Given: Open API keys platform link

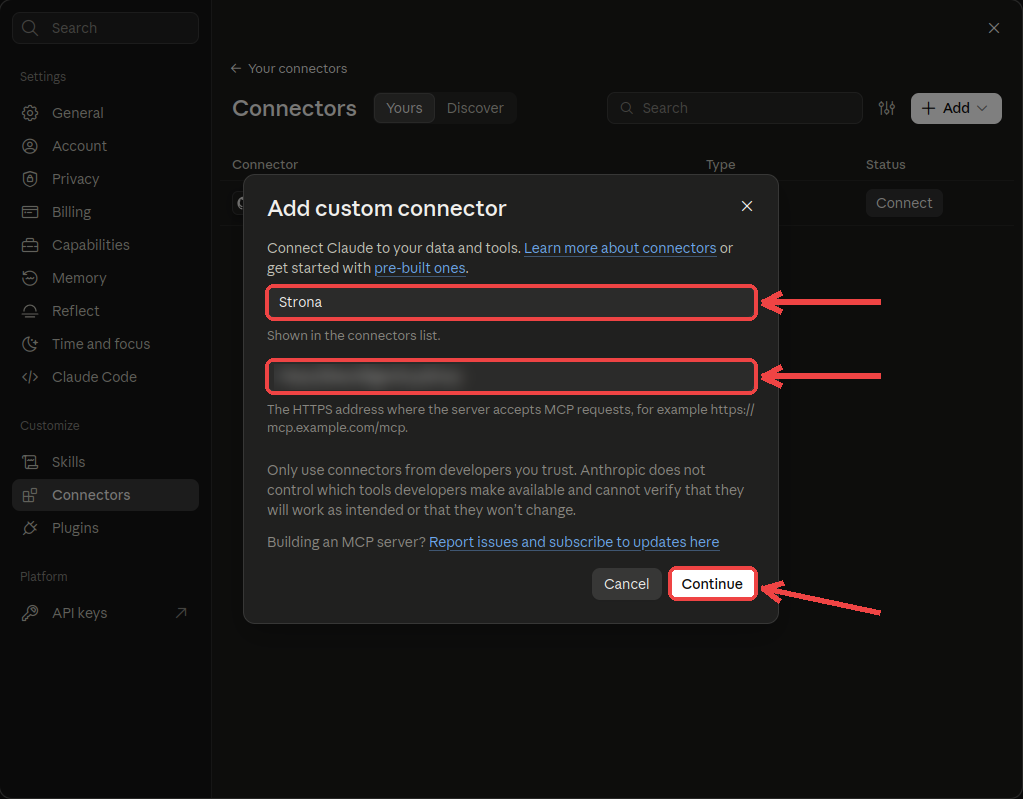Looking at the screenshot, I should (x=106, y=613).
